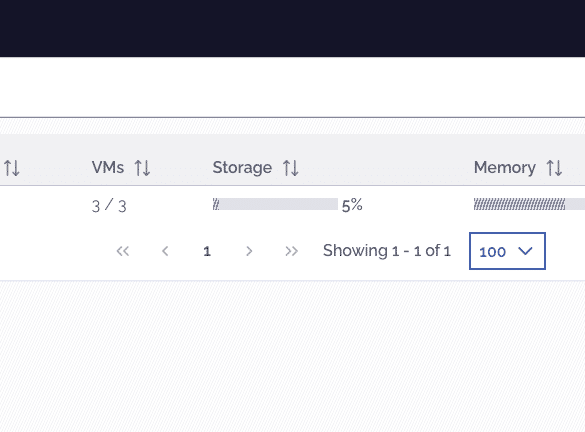The image size is (585, 432).
Task: Click the Memory column header label
Action: [504, 168]
